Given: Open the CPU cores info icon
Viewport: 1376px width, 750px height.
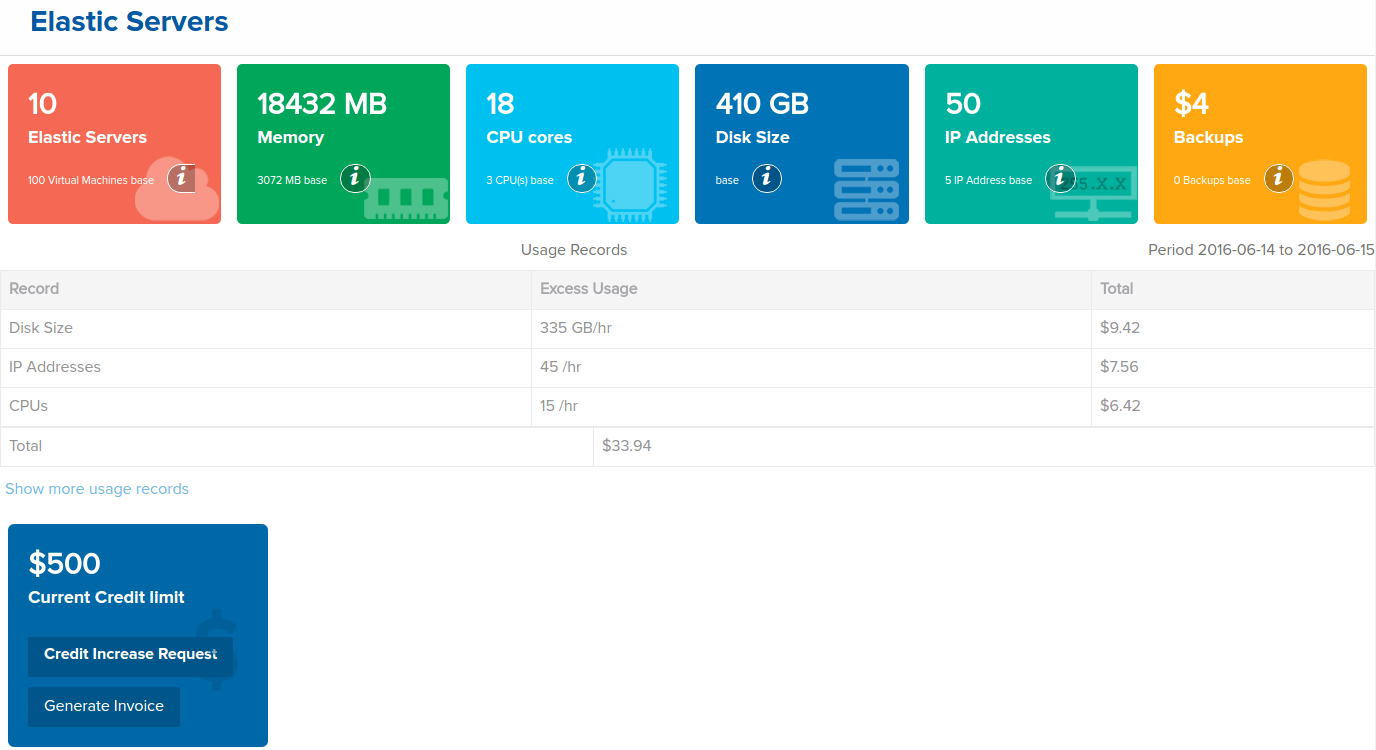Looking at the screenshot, I should (582, 178).
